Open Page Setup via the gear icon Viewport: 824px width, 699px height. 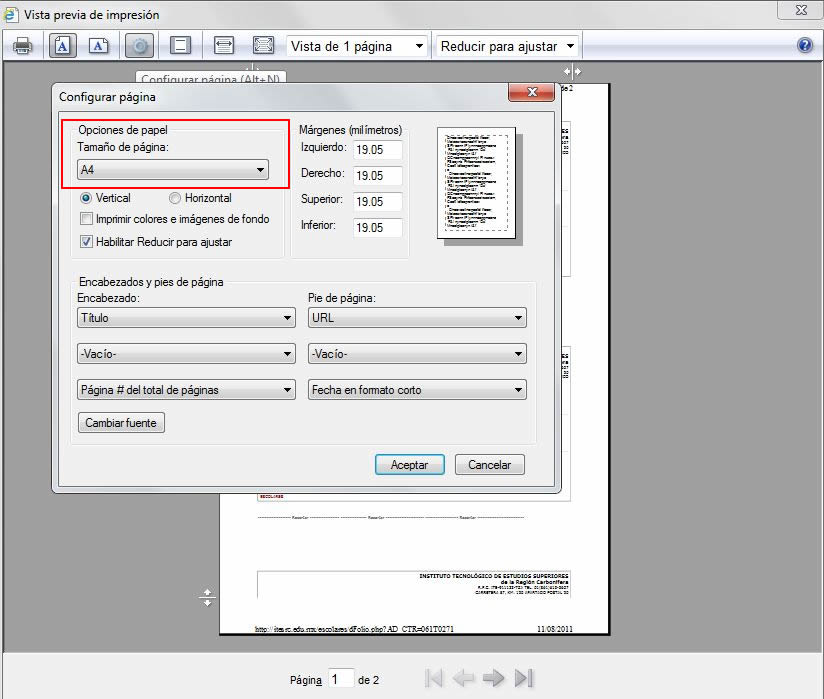(x=139, y=46)
